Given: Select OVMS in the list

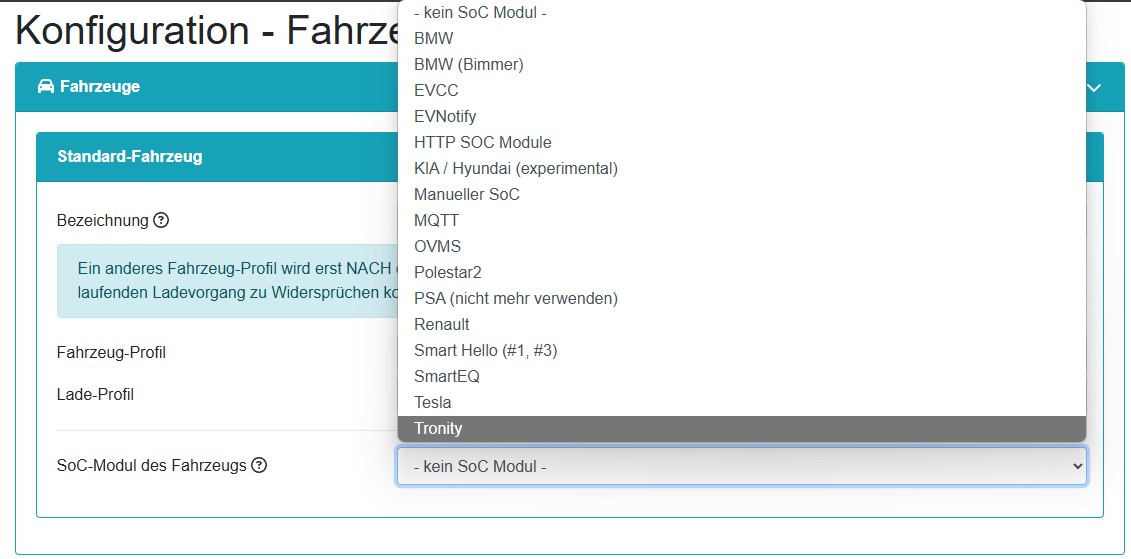Looking at the screenshot, I should point(438,246).
